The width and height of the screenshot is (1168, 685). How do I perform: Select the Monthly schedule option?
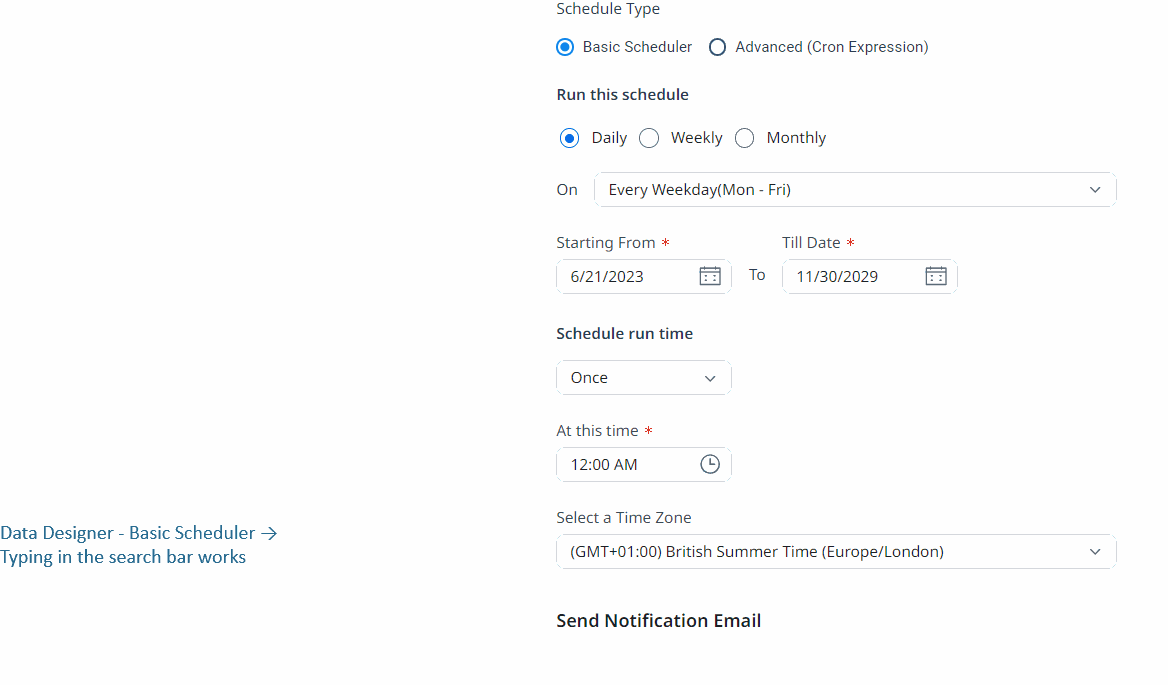tap(744, 138)
